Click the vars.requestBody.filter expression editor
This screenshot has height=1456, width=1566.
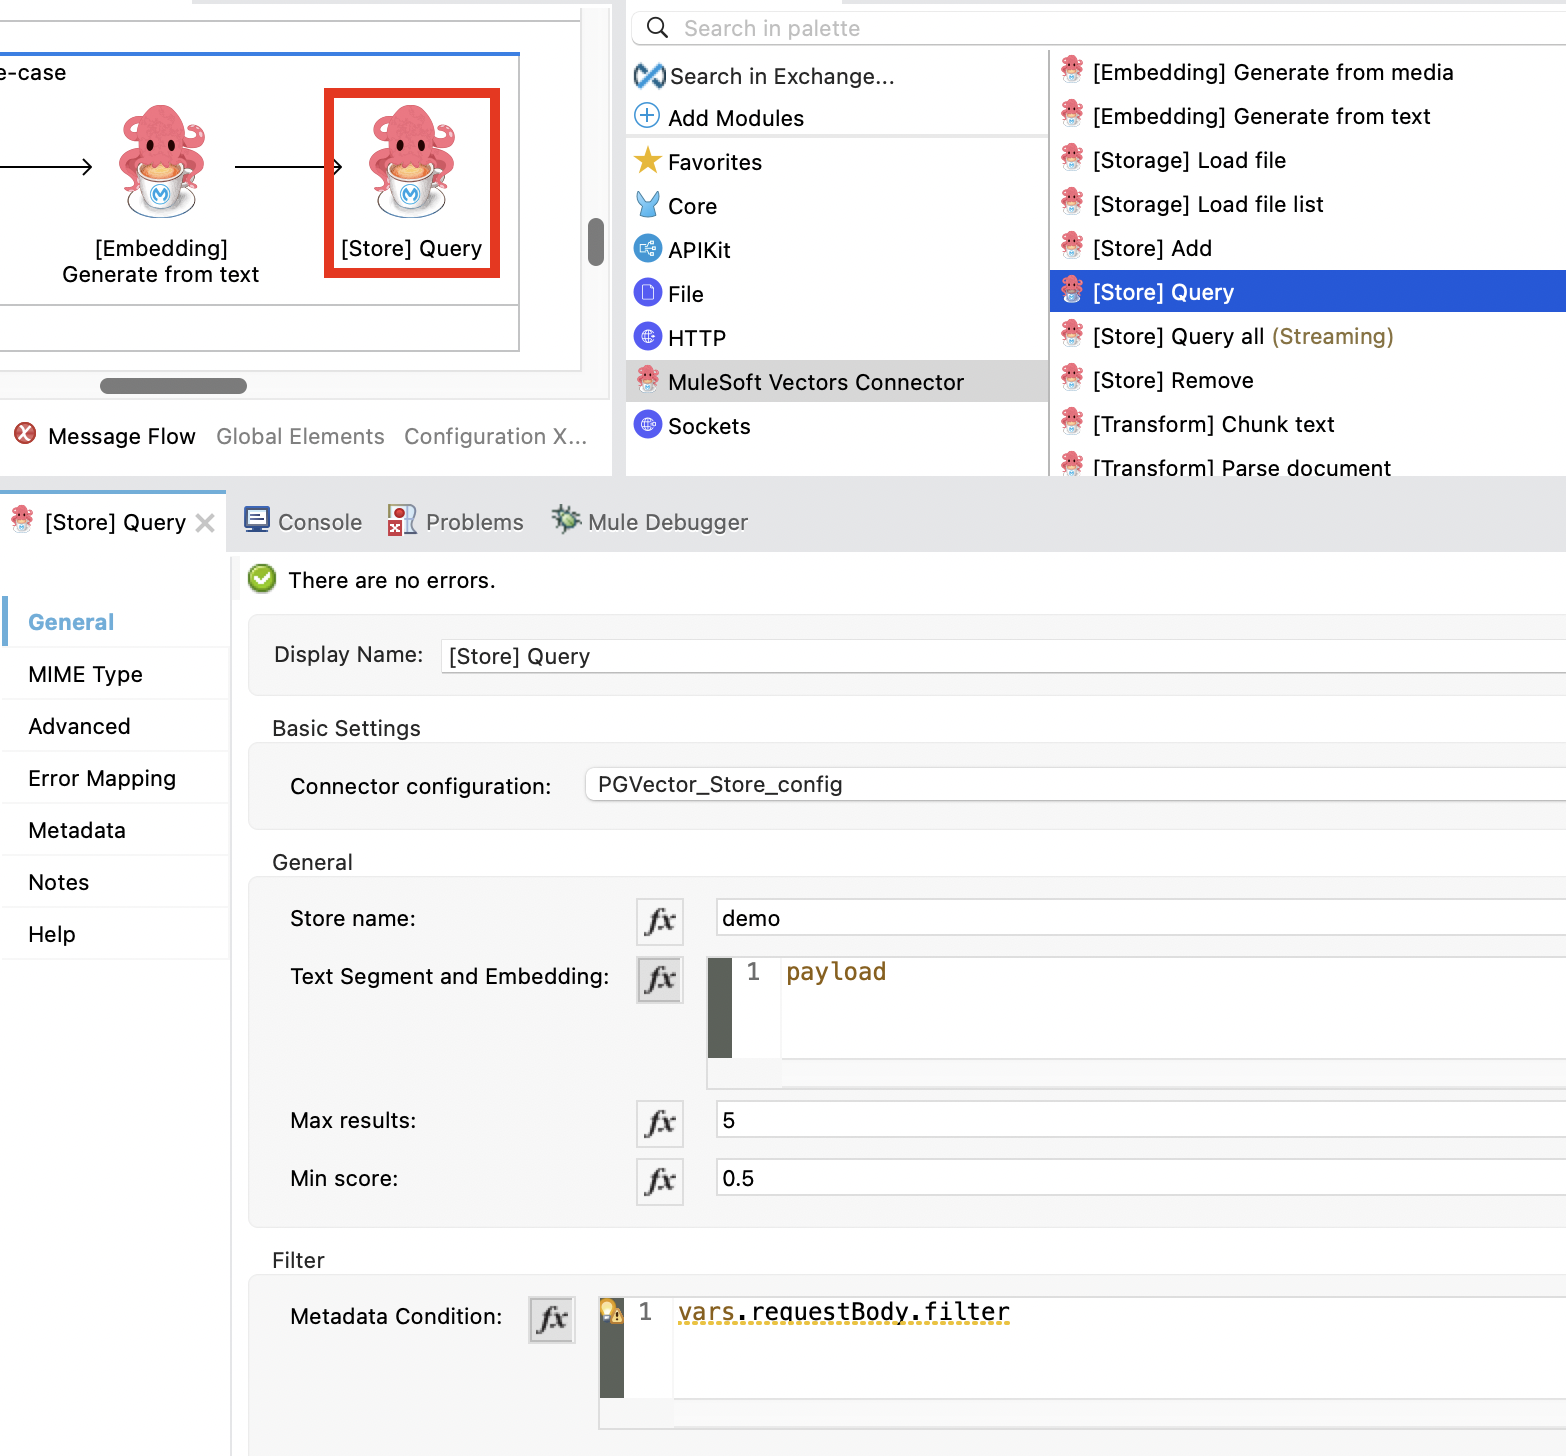[1119, 1347]
